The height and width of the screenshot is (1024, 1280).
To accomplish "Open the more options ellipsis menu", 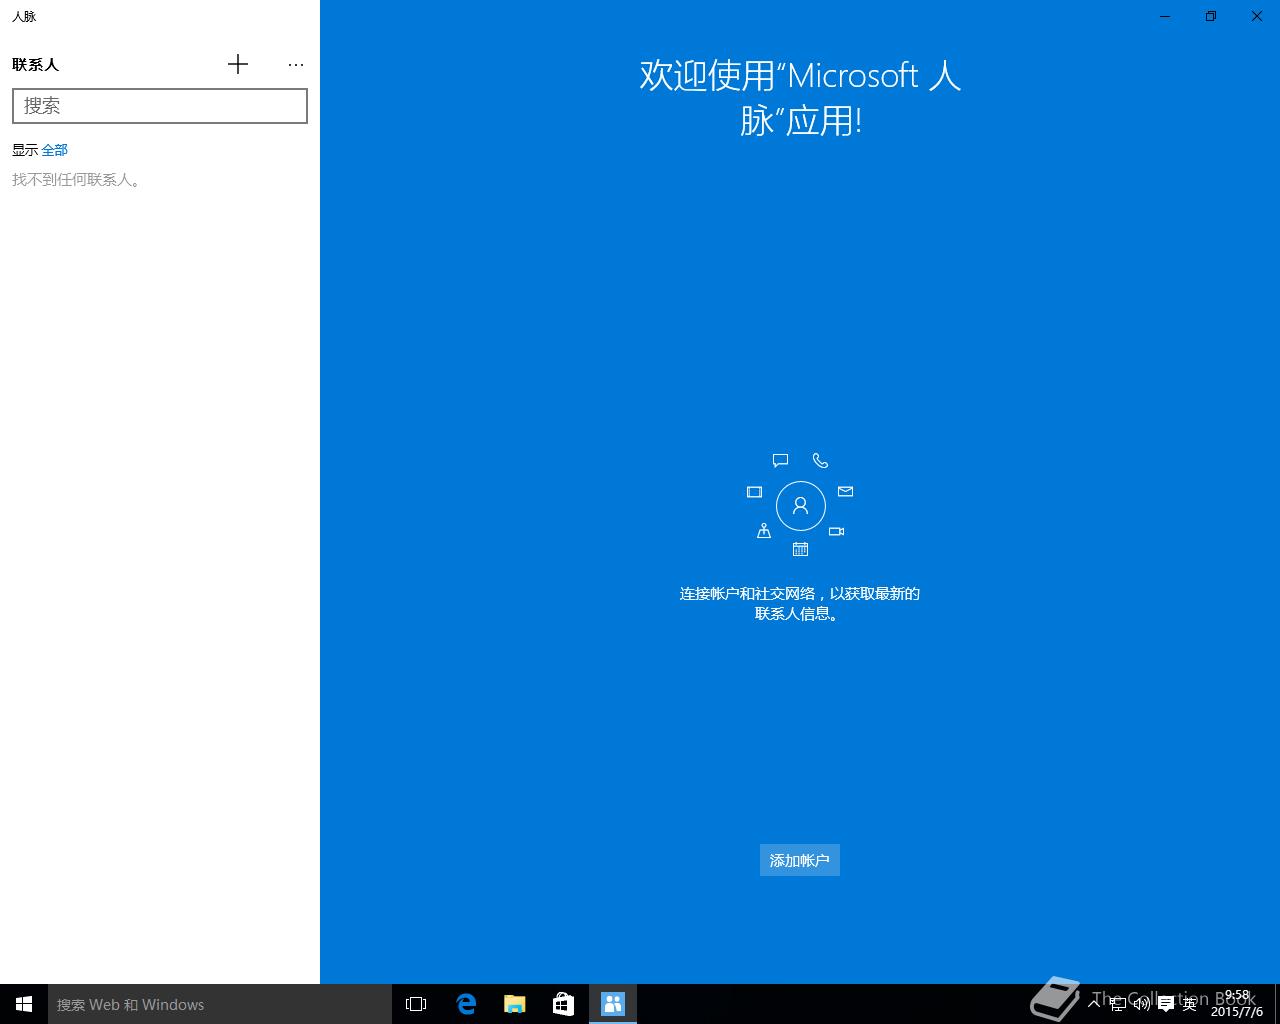I will tap(296, 64).
